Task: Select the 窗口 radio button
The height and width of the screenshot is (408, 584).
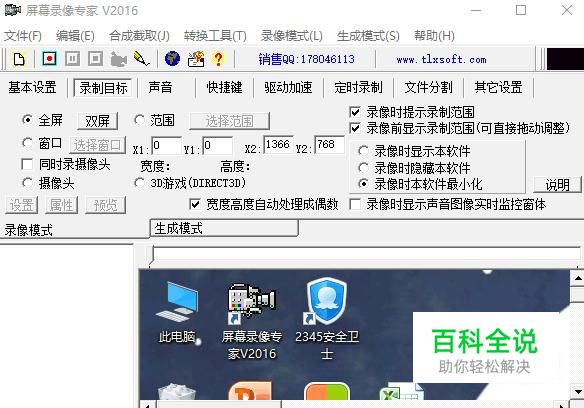Action: tap(27, 143)
